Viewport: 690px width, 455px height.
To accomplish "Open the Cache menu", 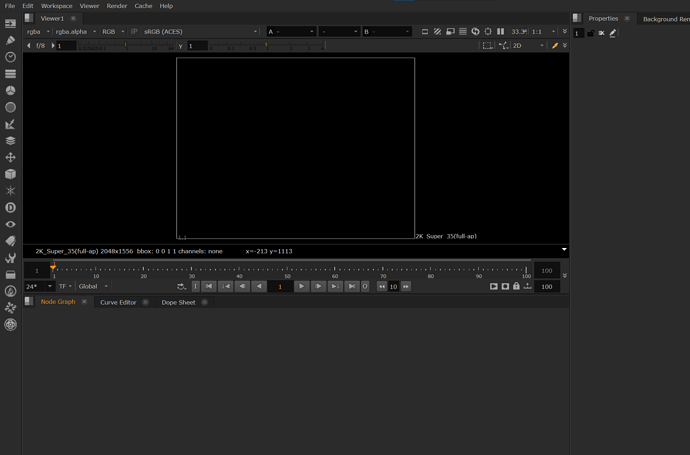I will pyautogui.click(x=143, y=6).
